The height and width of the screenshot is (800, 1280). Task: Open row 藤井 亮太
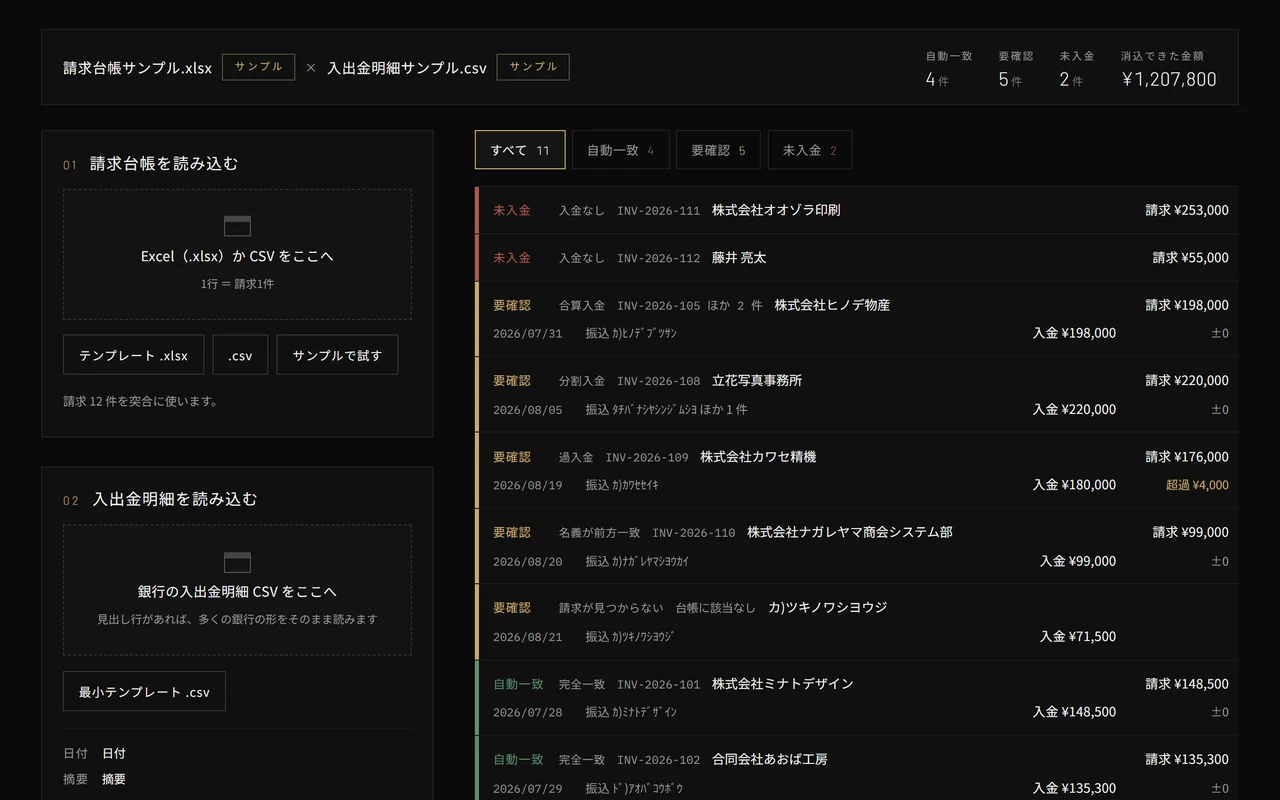pos(856,258)
